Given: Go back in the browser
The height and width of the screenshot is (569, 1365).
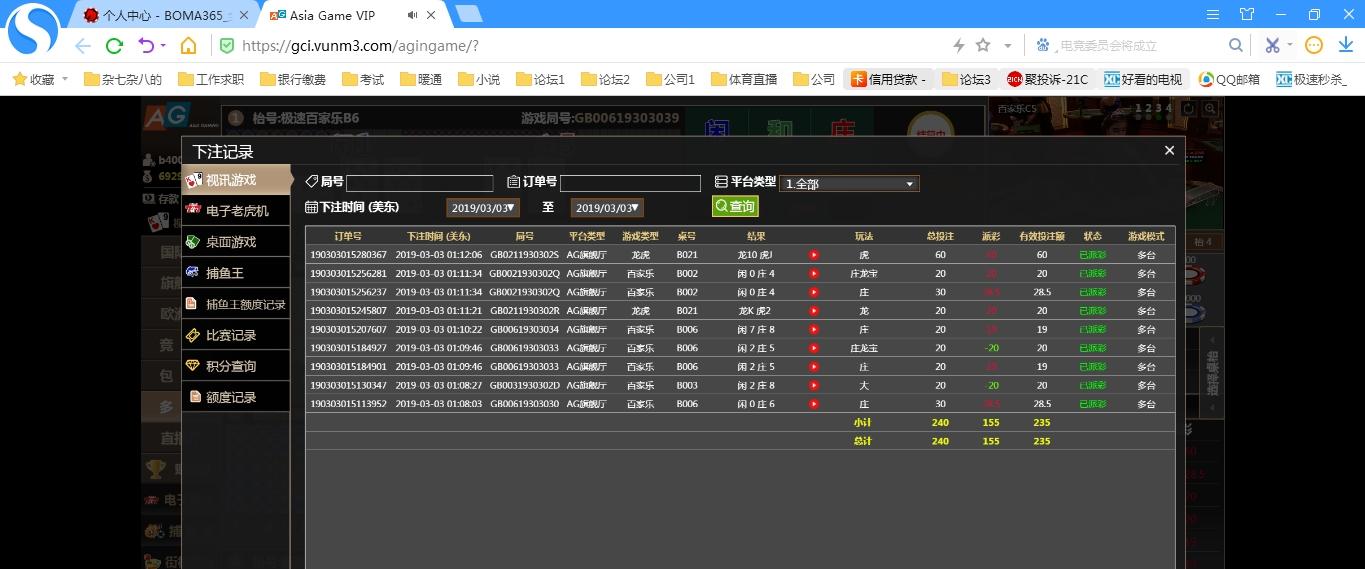Looking at the screenshot, I should [x=82, y=46].
